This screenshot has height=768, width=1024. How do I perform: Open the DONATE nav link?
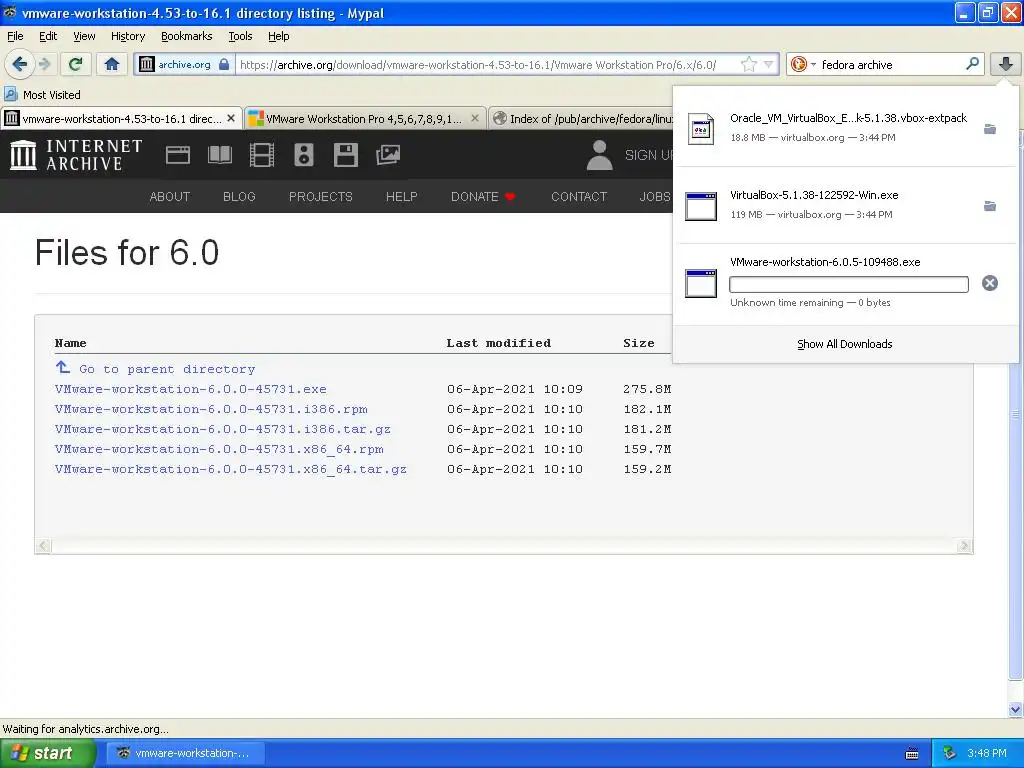483,197
